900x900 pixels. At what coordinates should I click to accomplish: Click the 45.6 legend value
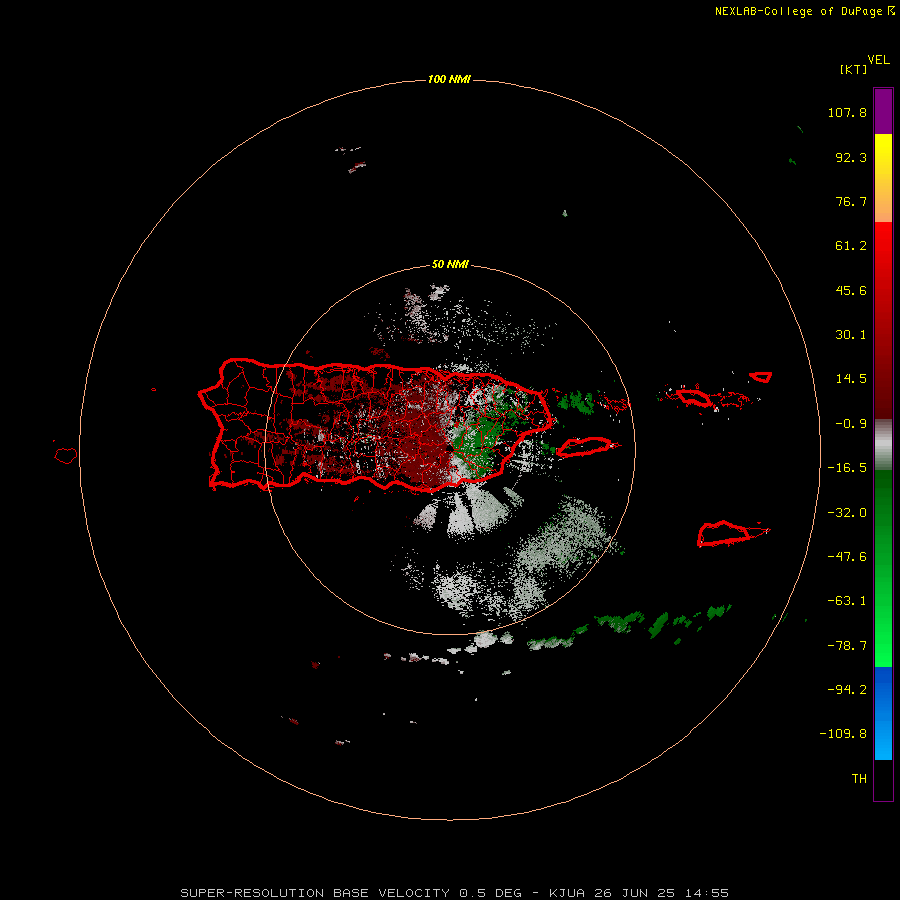click(x=851, y=290)
